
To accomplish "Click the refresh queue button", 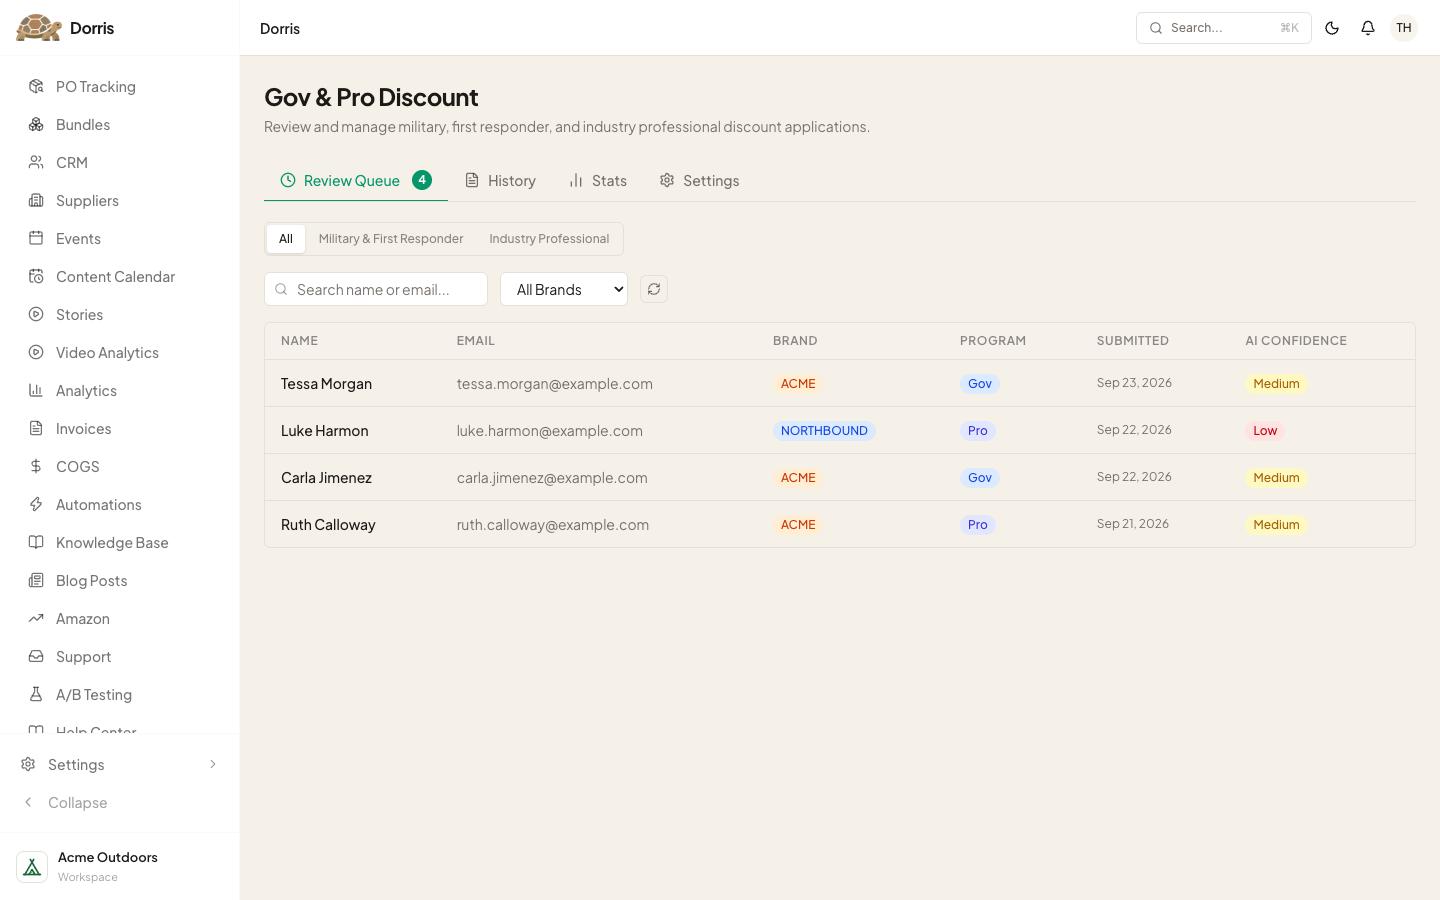I will [654, 289].
